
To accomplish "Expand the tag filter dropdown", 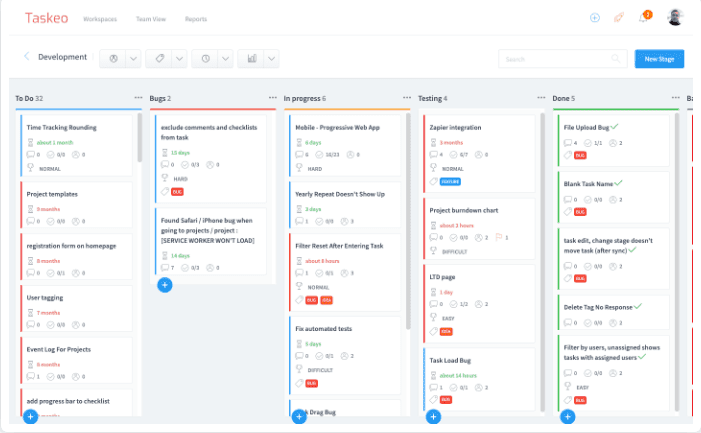I will (180, 58).
